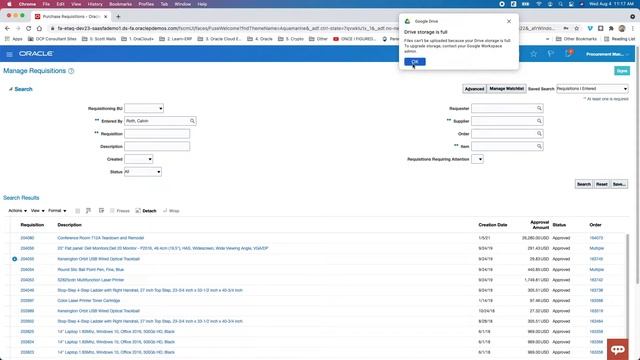Open the View menu in Search Results
Screen dimensions: 640x360
pos(38,211)
